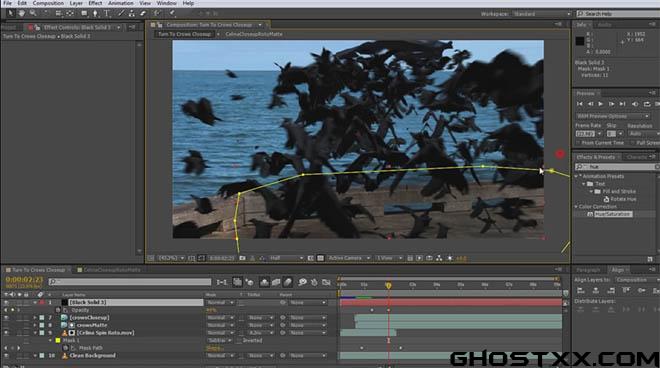Image resolution: width=660 pixels, height=368 pixels.
Task: Select the Hand tool
Action: (21, 13)
